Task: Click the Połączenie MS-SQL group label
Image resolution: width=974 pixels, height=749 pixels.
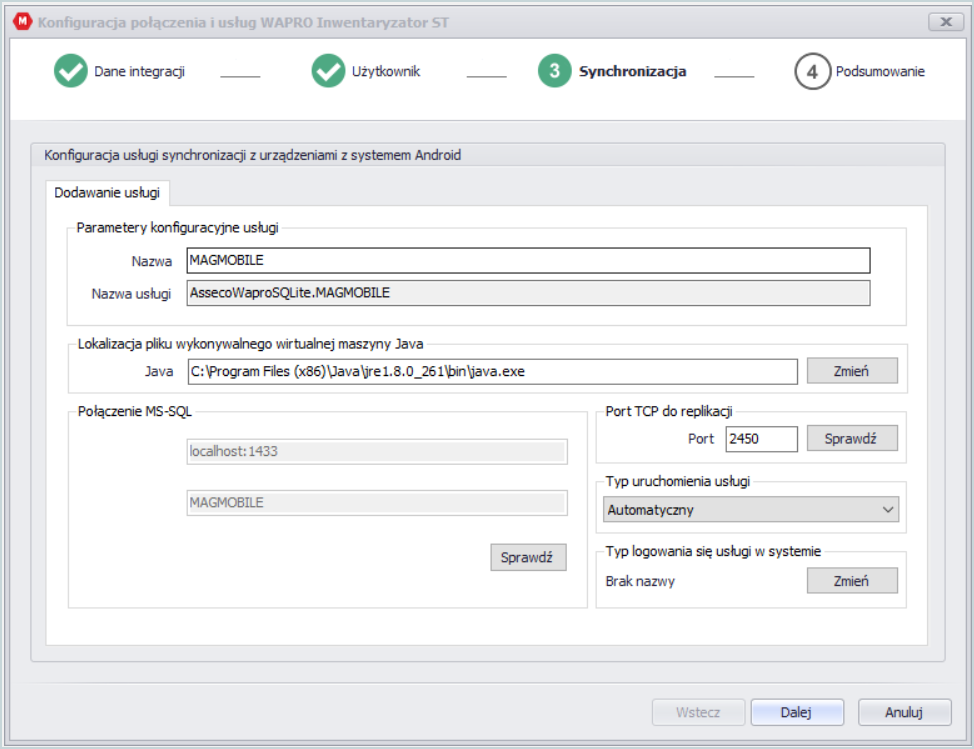Action: pos(135,411)
